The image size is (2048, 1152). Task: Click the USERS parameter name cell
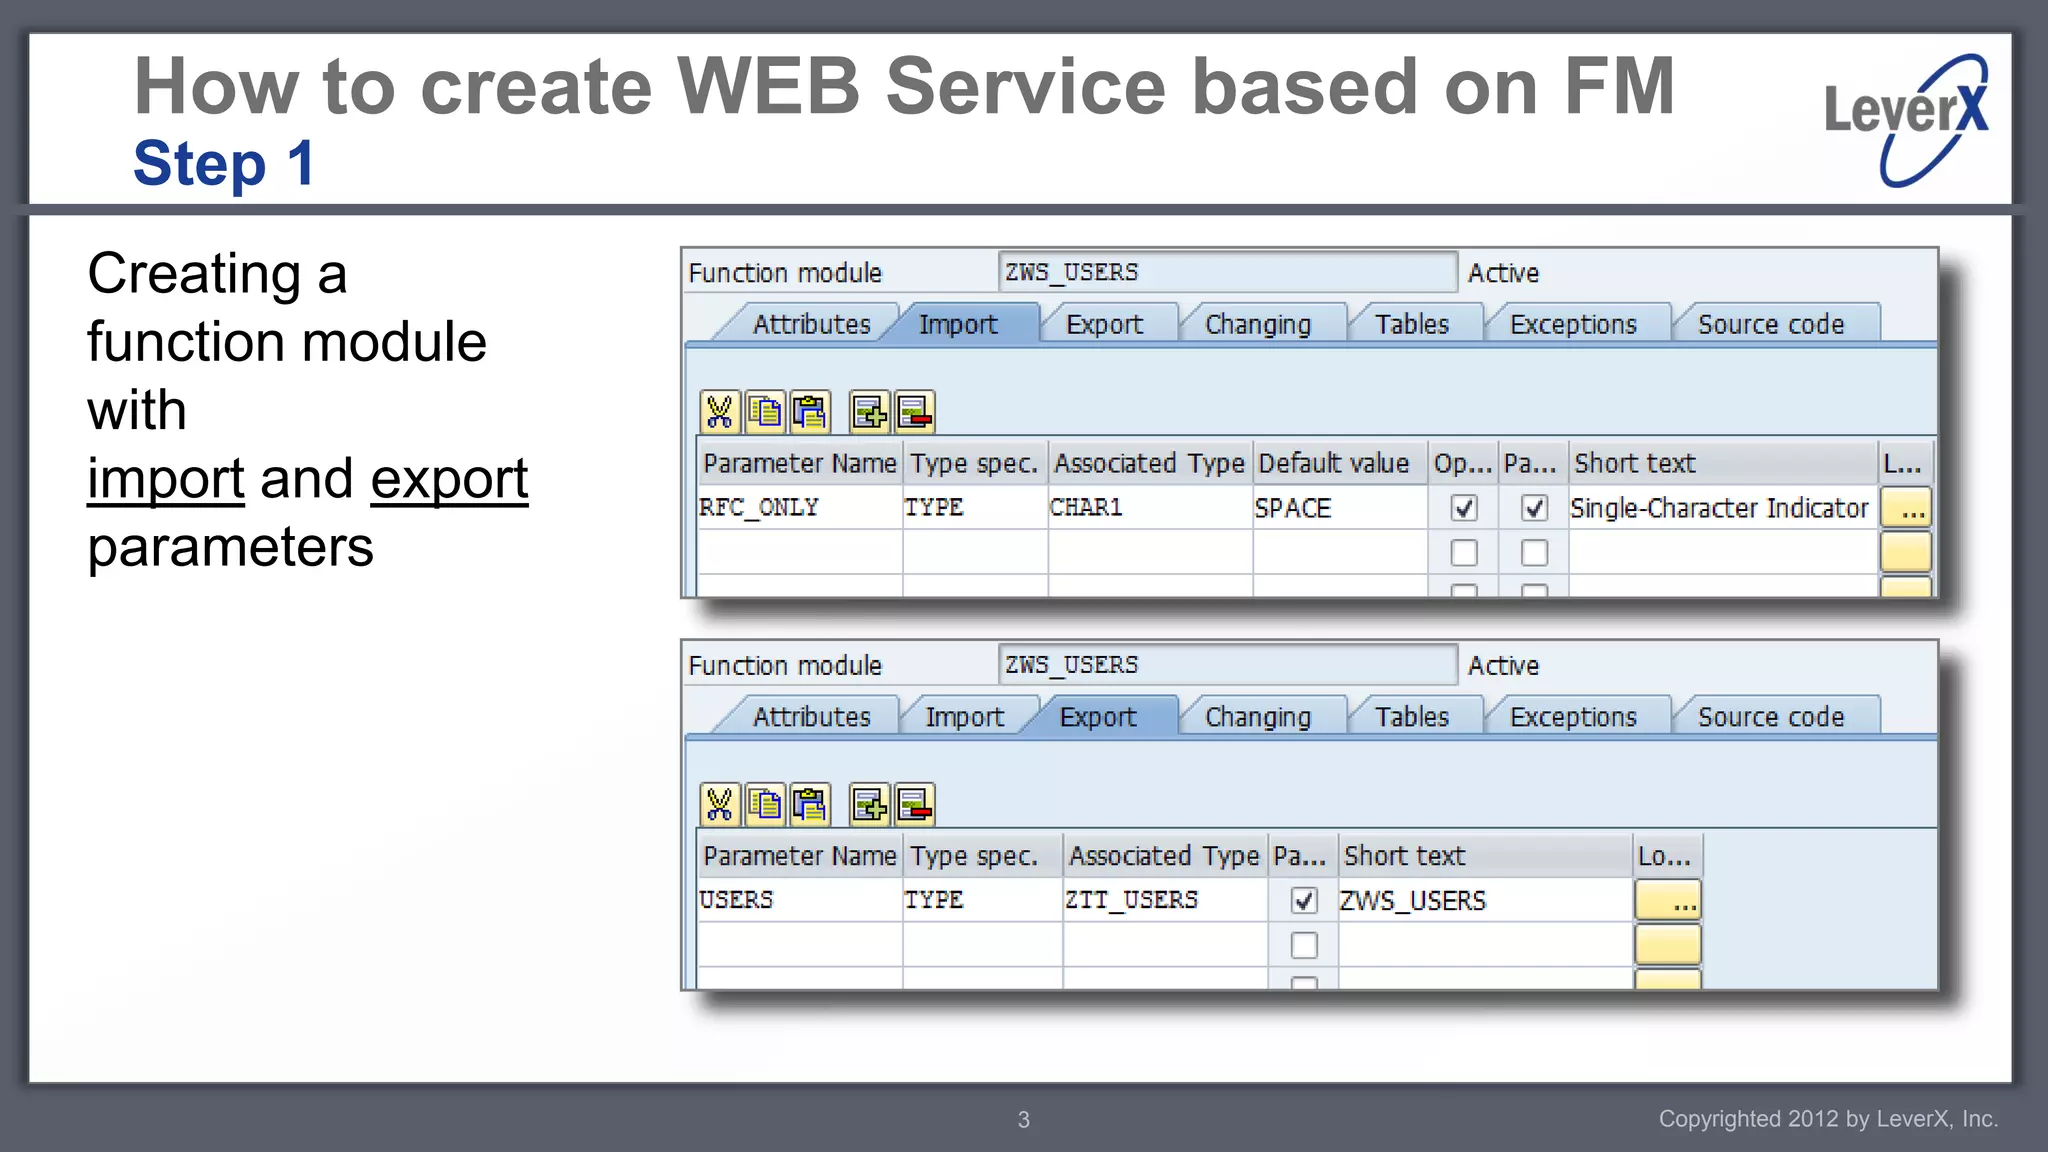800,900
